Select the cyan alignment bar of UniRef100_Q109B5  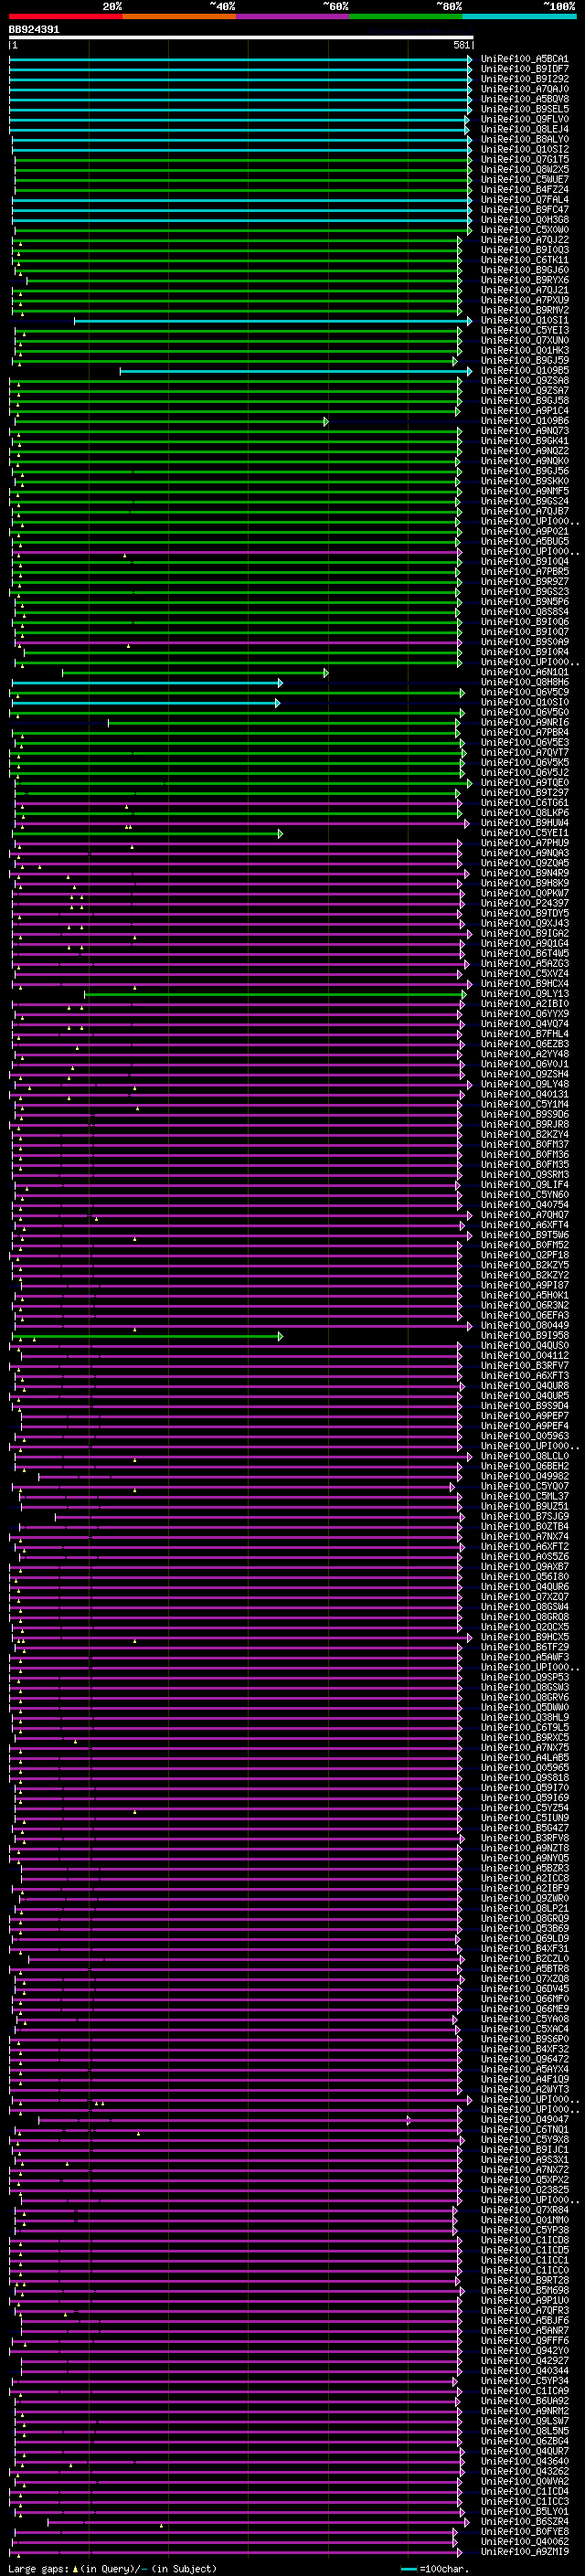296,371
